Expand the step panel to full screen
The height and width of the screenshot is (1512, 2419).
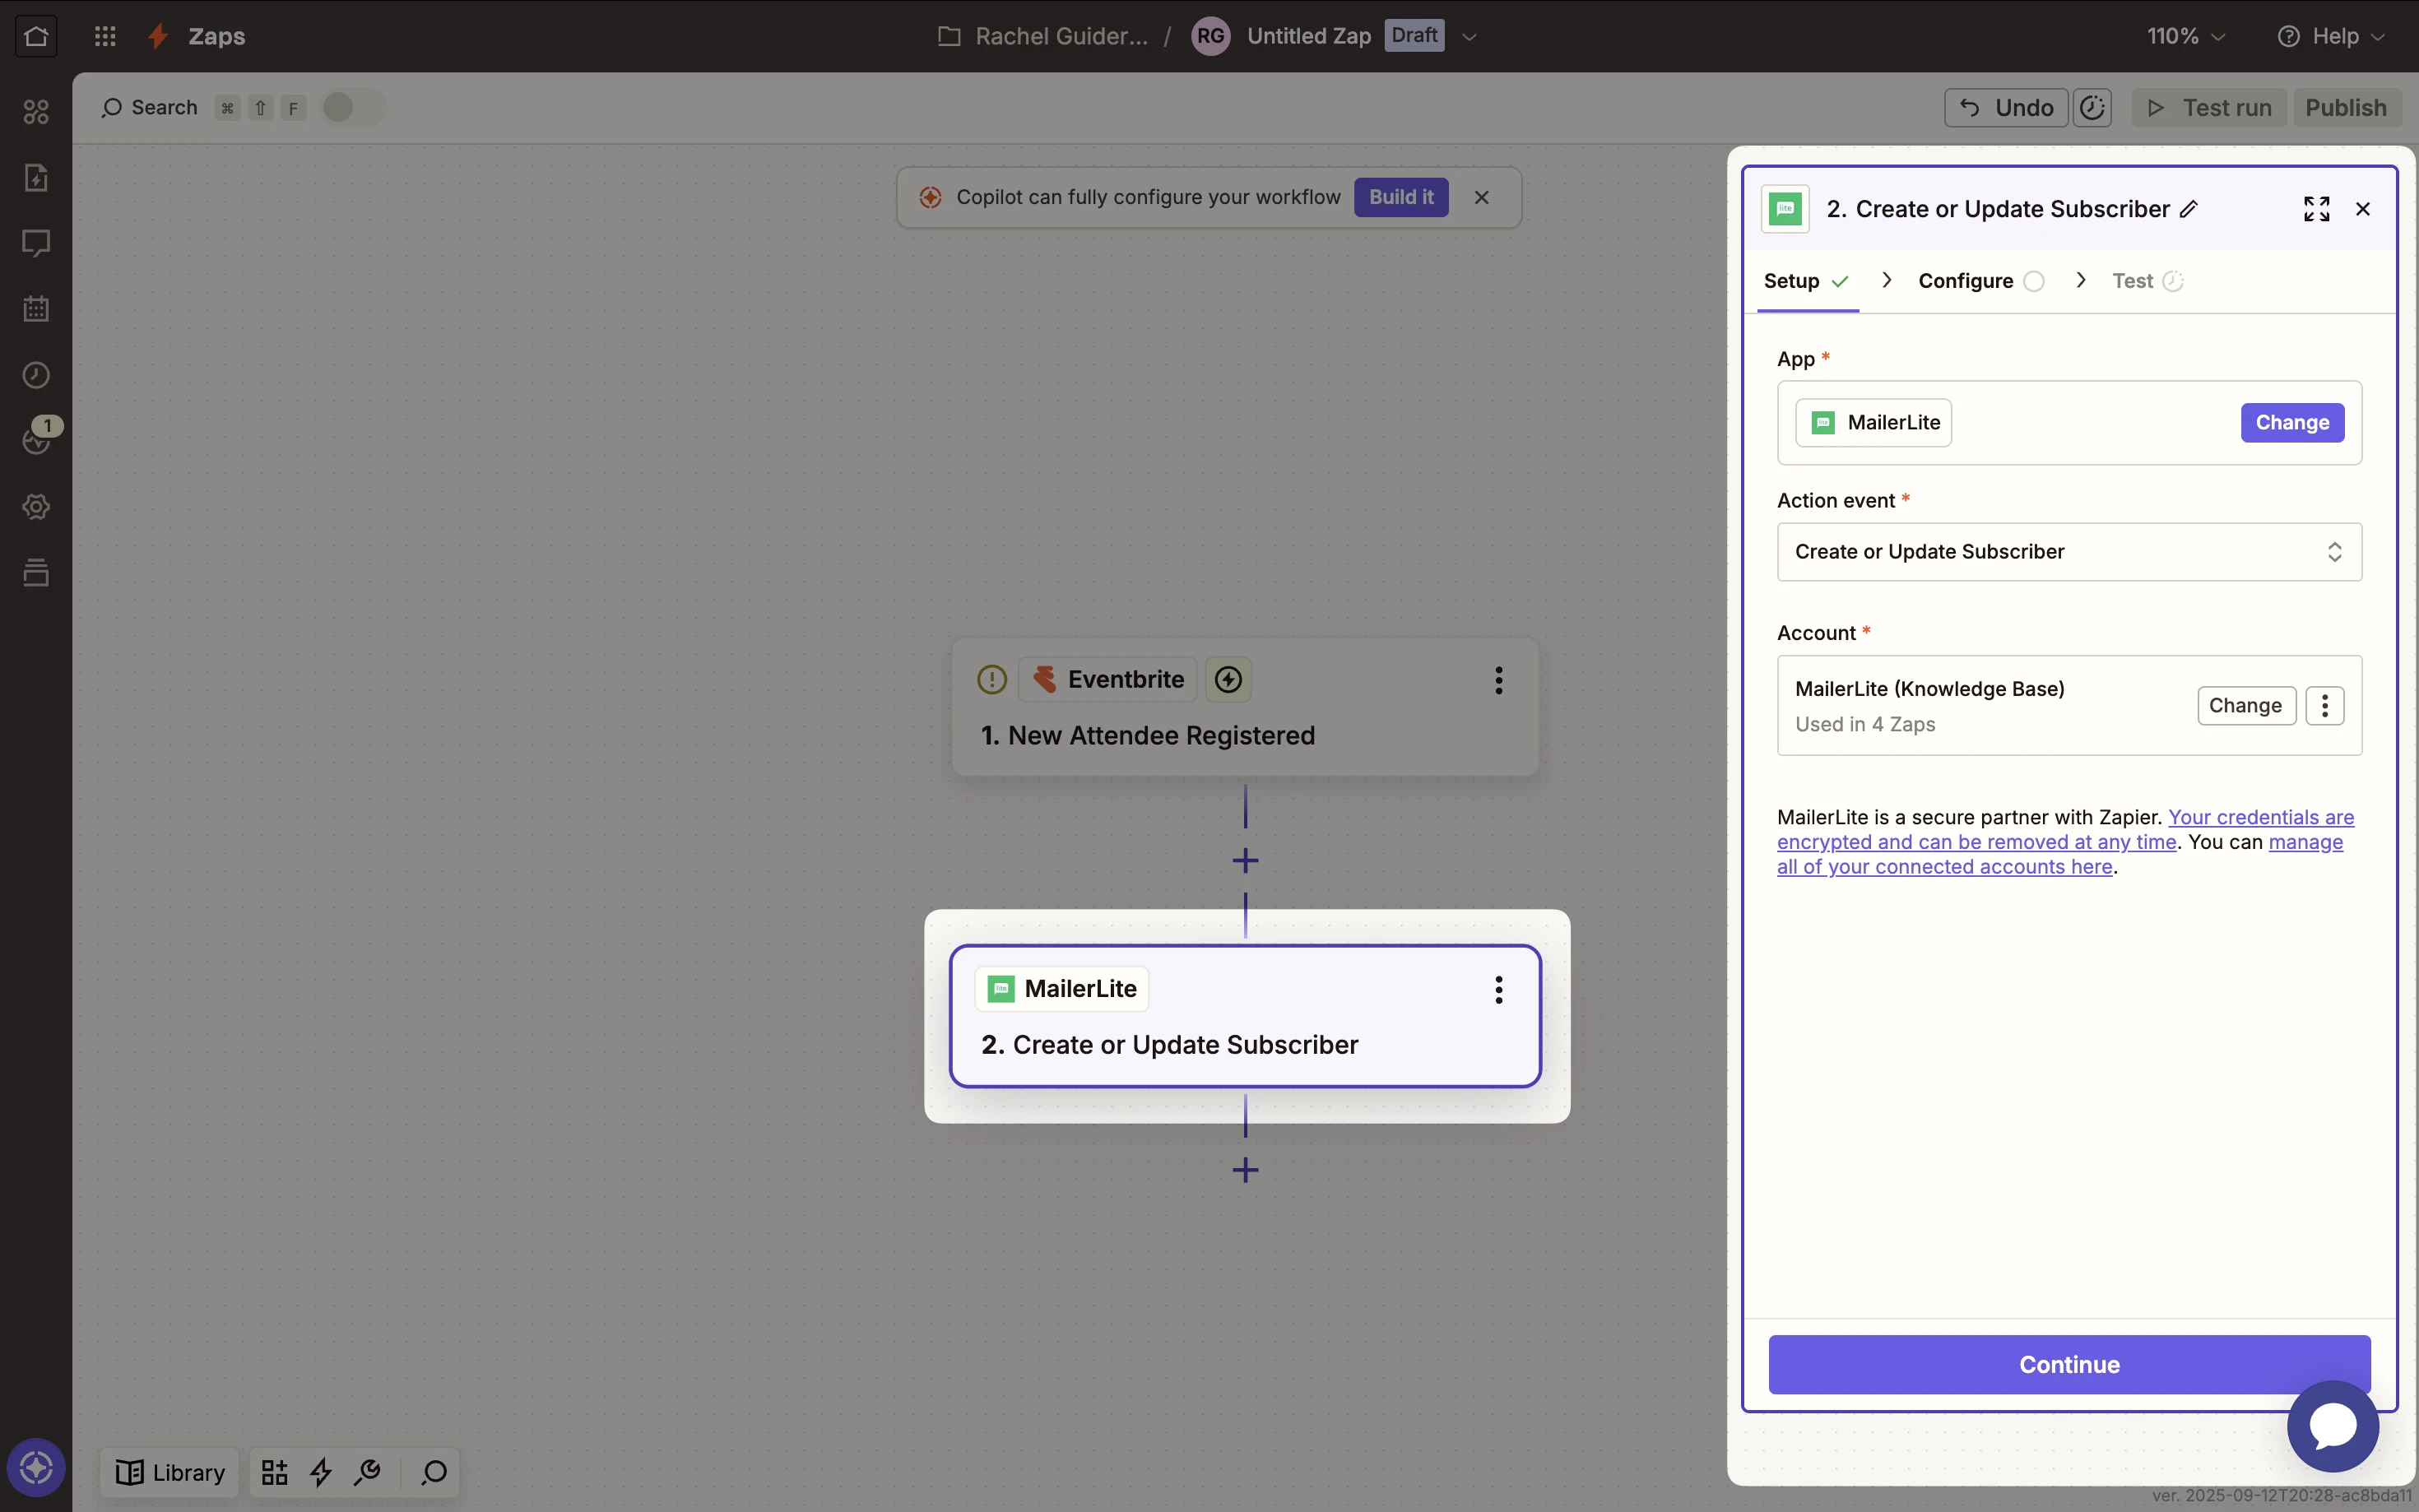(x=2316, y=209)
